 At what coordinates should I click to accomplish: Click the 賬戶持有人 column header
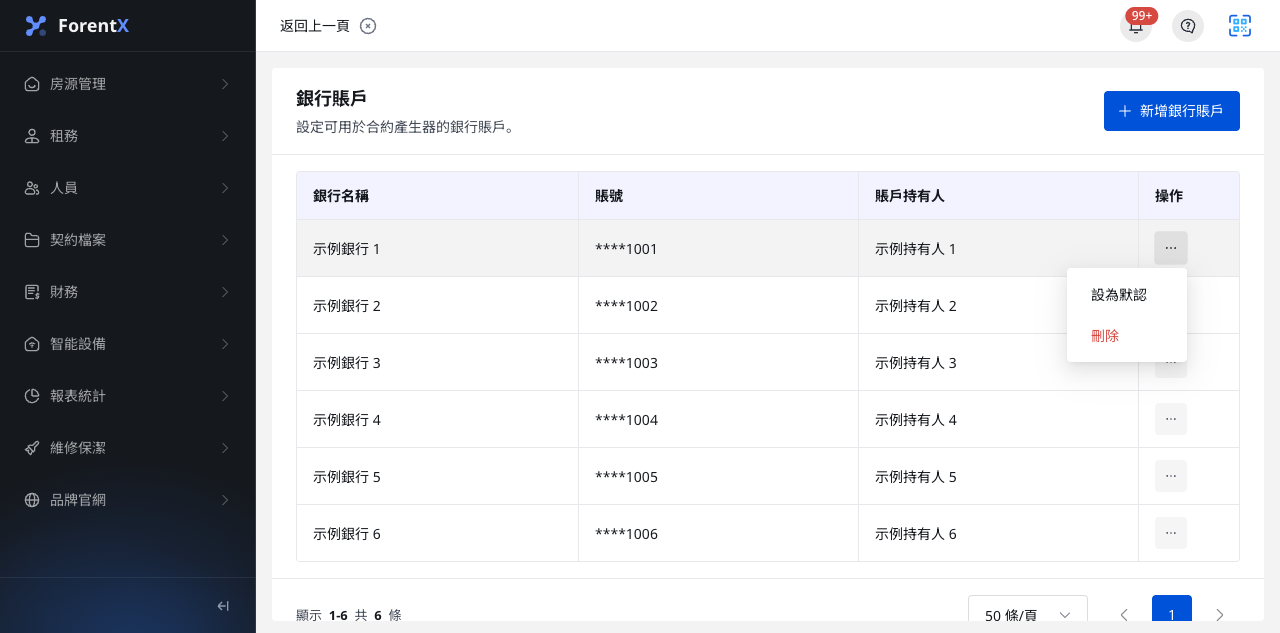pos(999,196)
